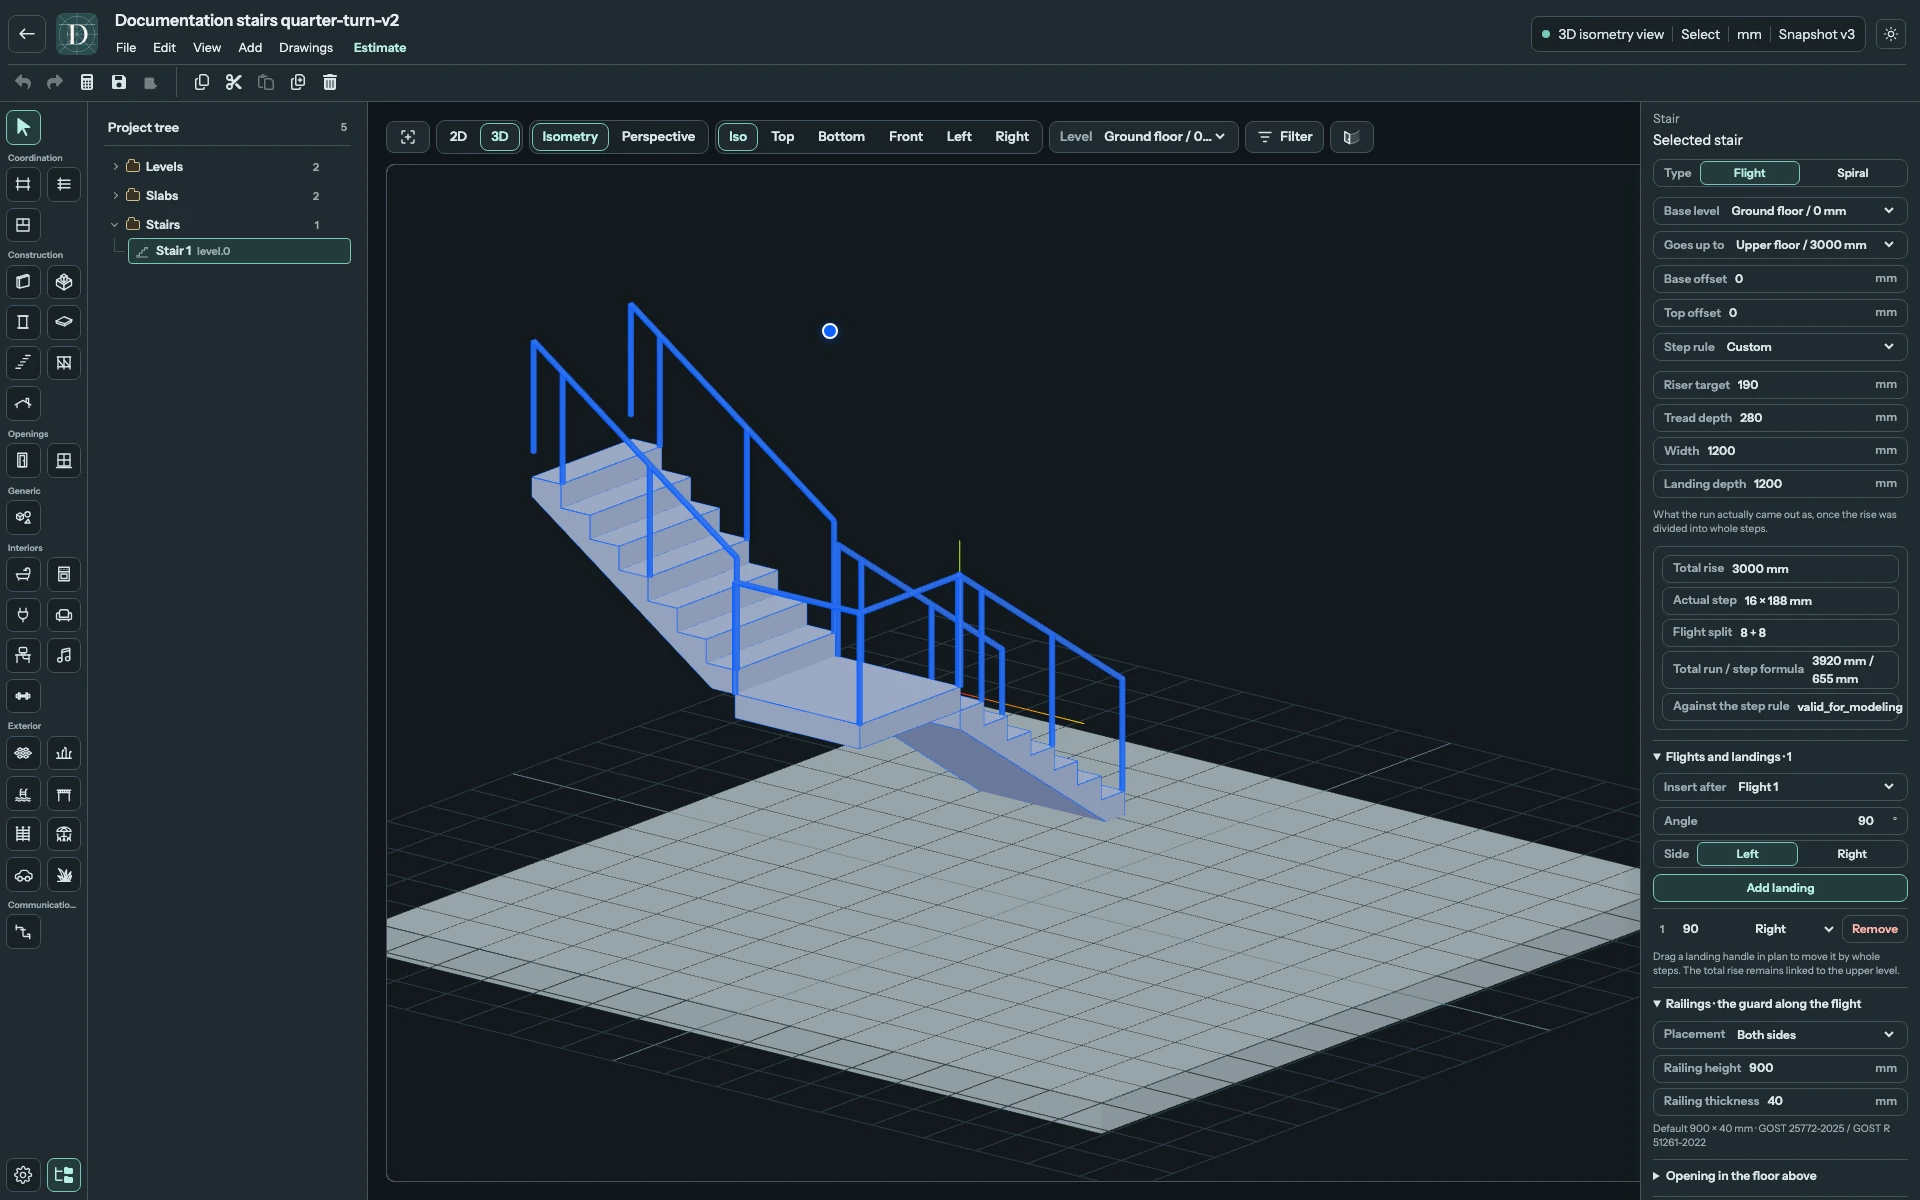Select the arrow pointer tool
This screenshot has height=1200, width=1920.
pyautogui.click(x=23, y=127)
